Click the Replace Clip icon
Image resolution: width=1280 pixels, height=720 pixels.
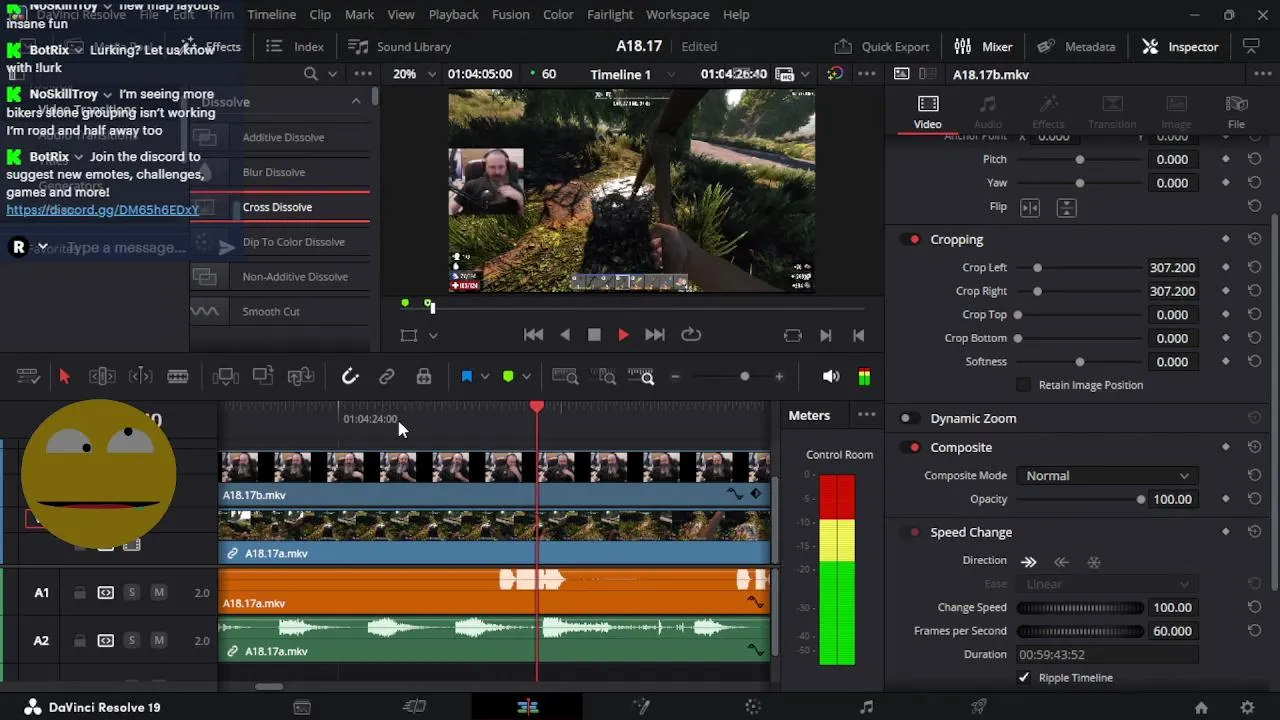[x=301, y=376]
